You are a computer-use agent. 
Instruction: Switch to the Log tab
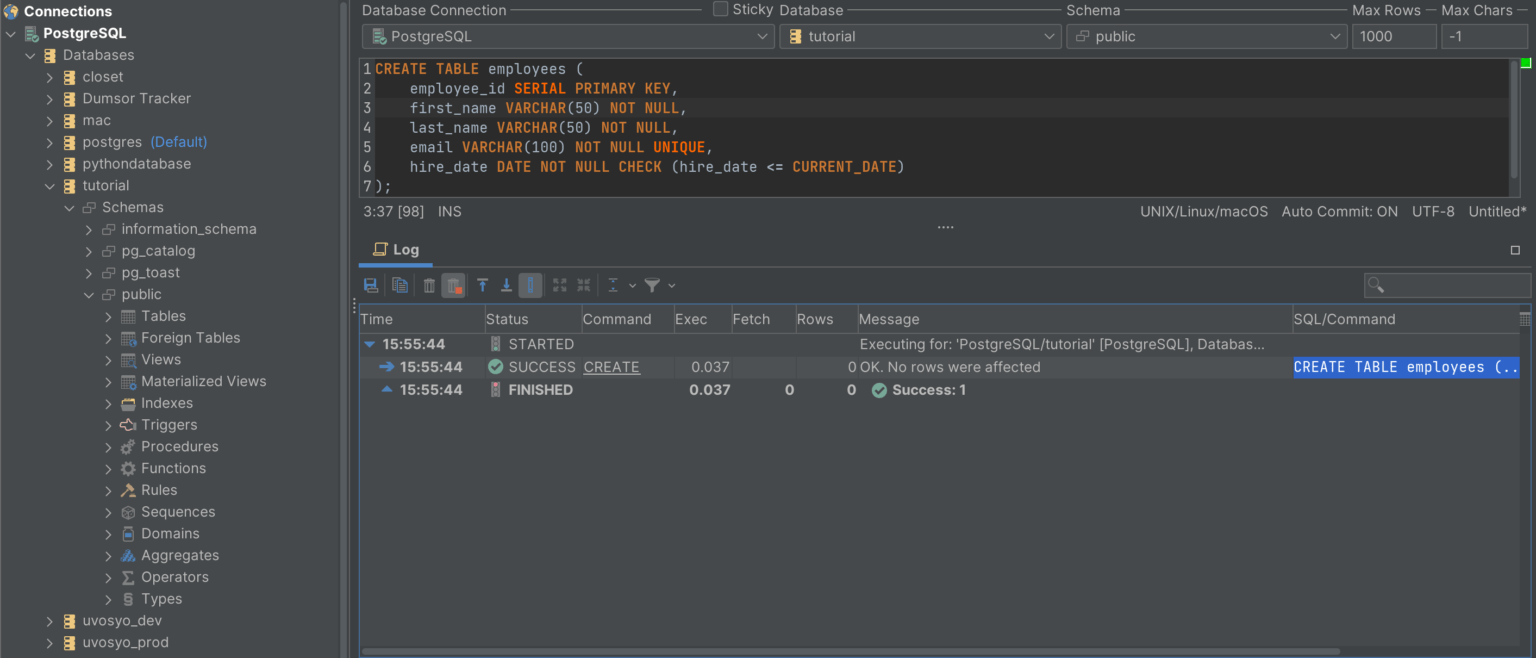click(x=396, y=250)
